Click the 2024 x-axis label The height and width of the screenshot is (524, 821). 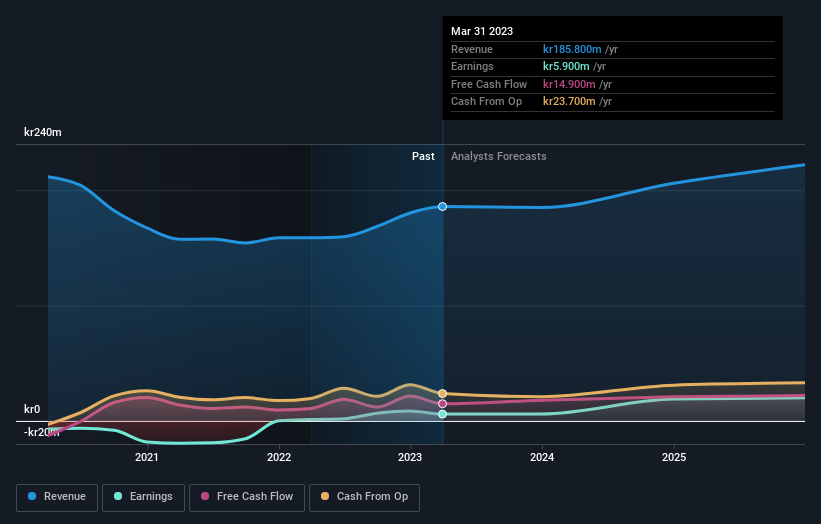pos(542,458)
